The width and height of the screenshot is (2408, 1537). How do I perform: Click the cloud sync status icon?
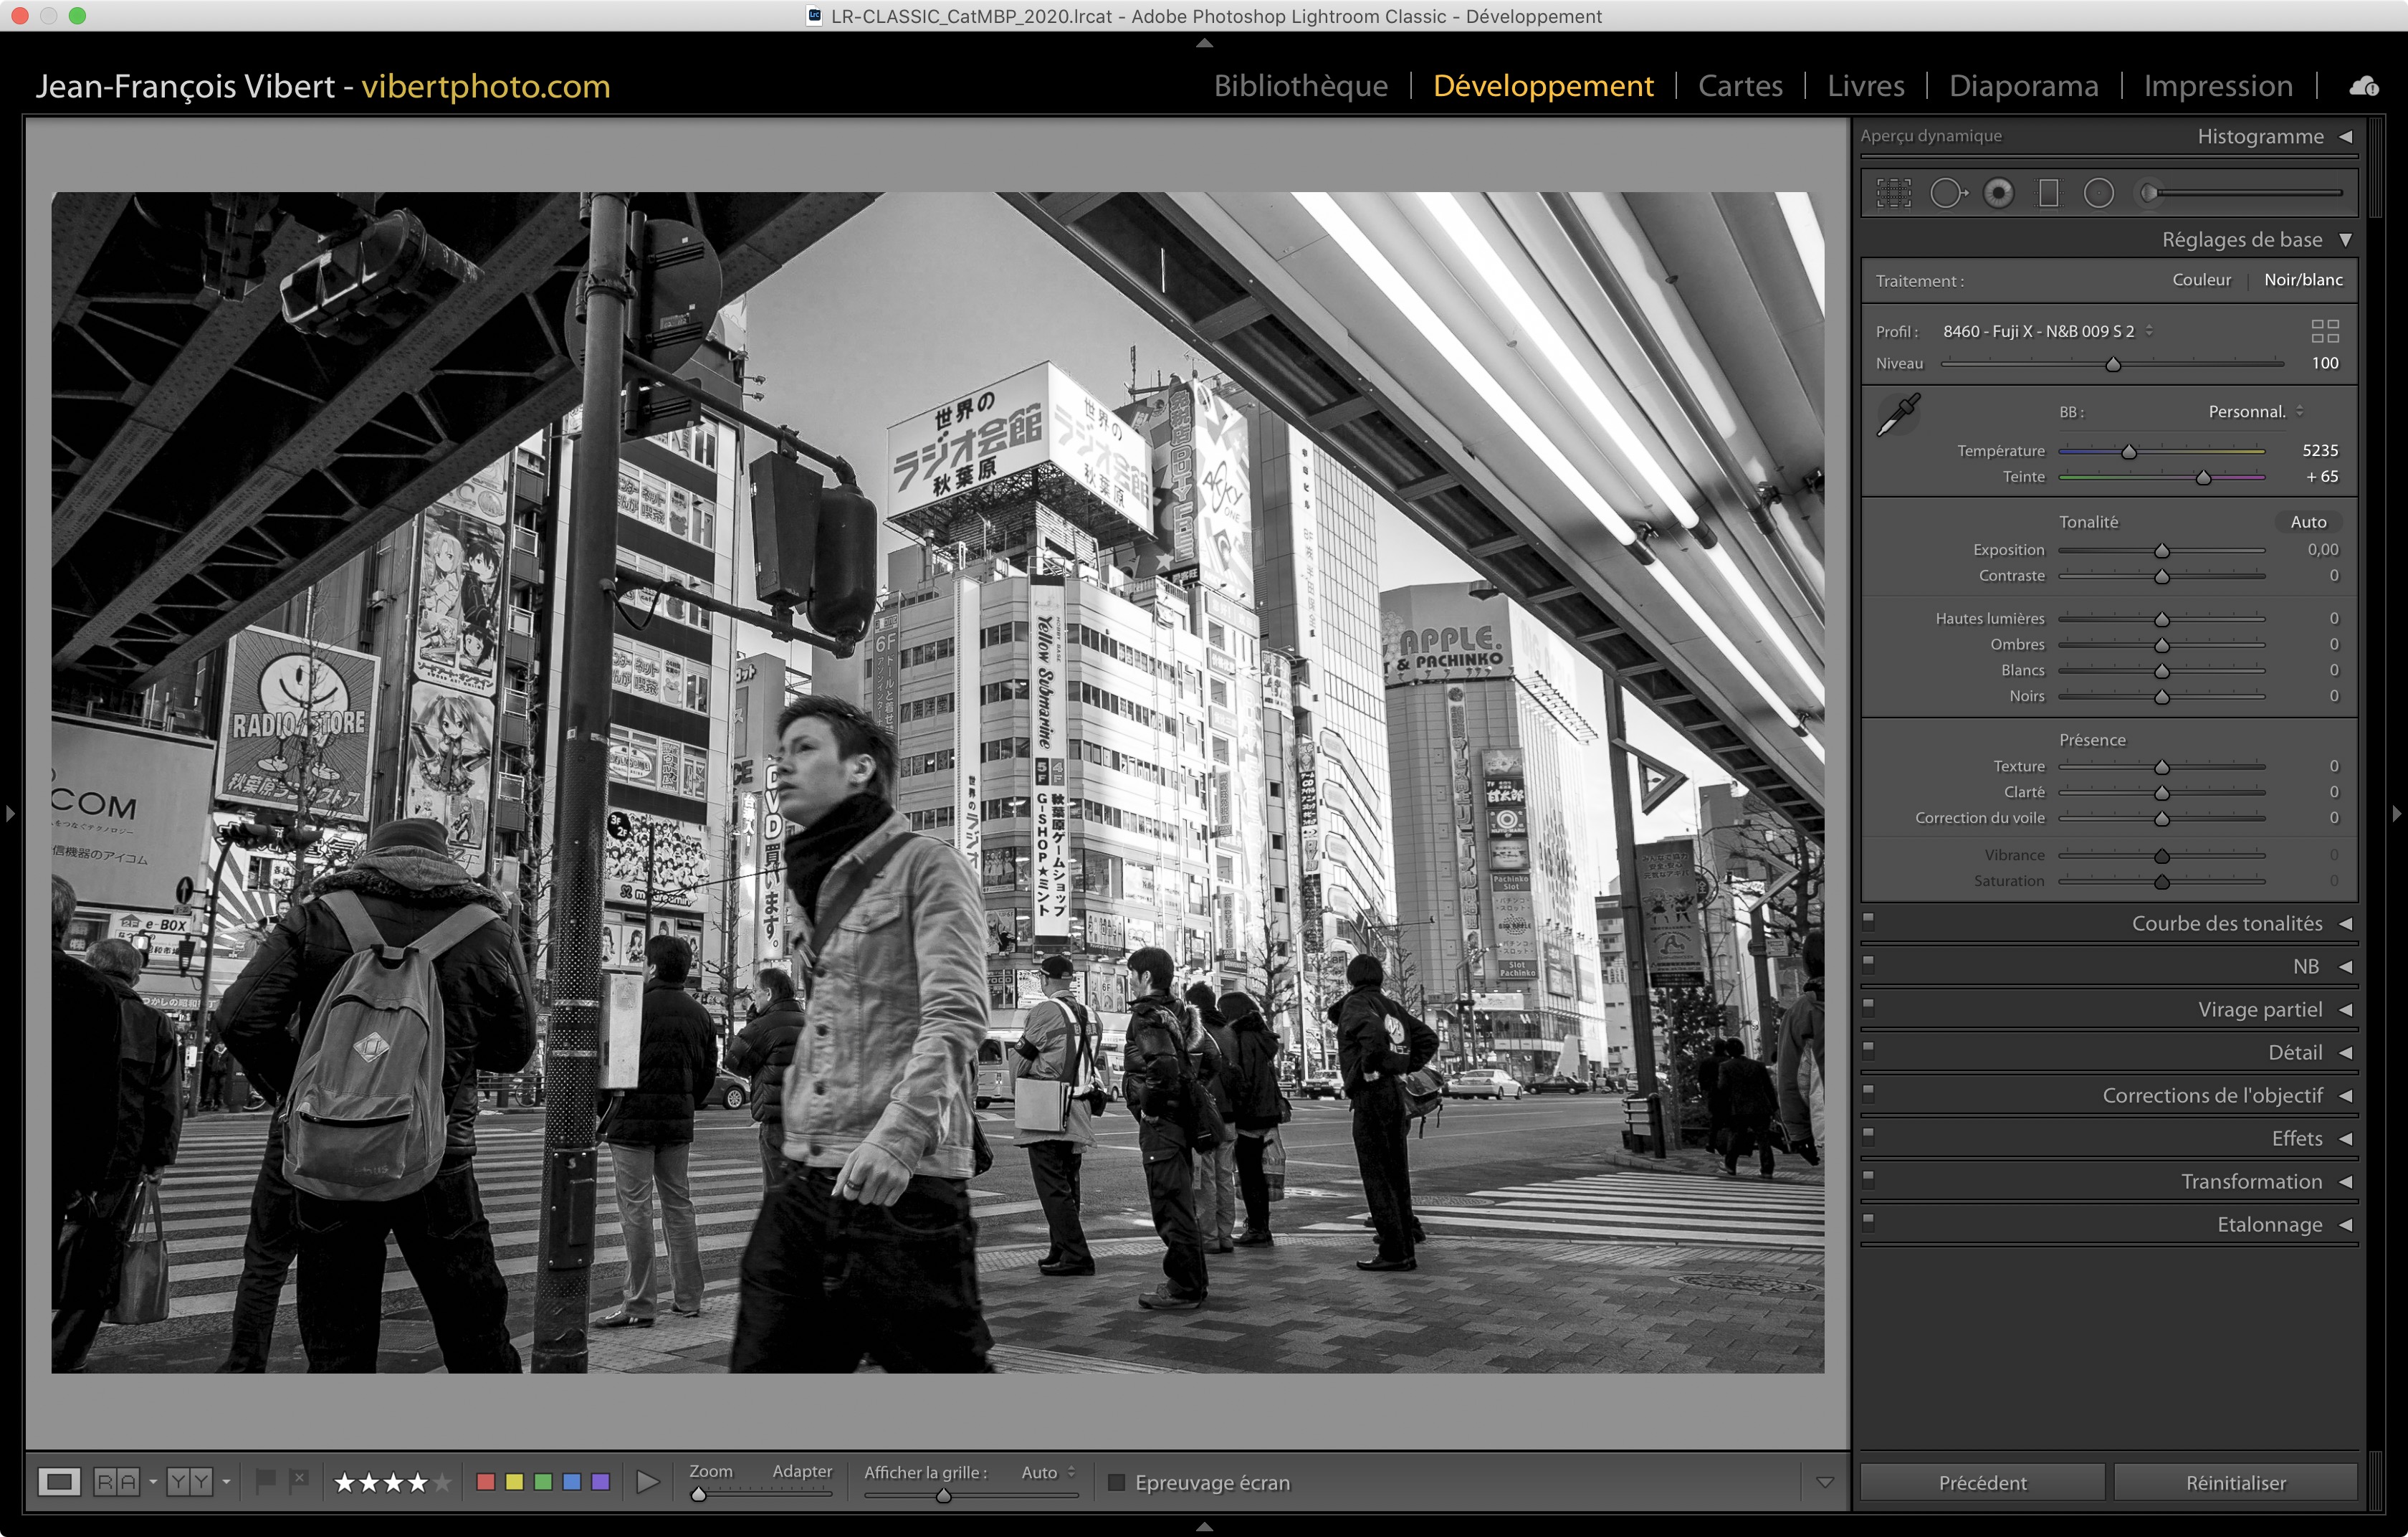click(x=2364, y=86)
